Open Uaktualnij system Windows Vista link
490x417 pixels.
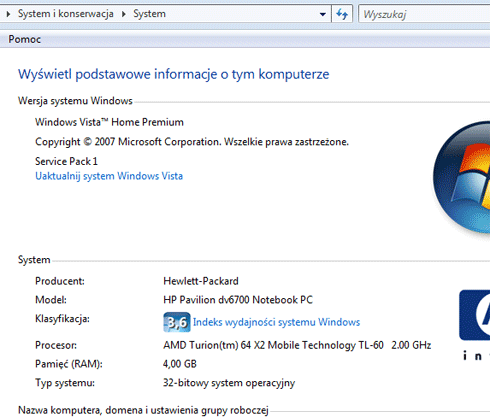[x=109, y=176]
